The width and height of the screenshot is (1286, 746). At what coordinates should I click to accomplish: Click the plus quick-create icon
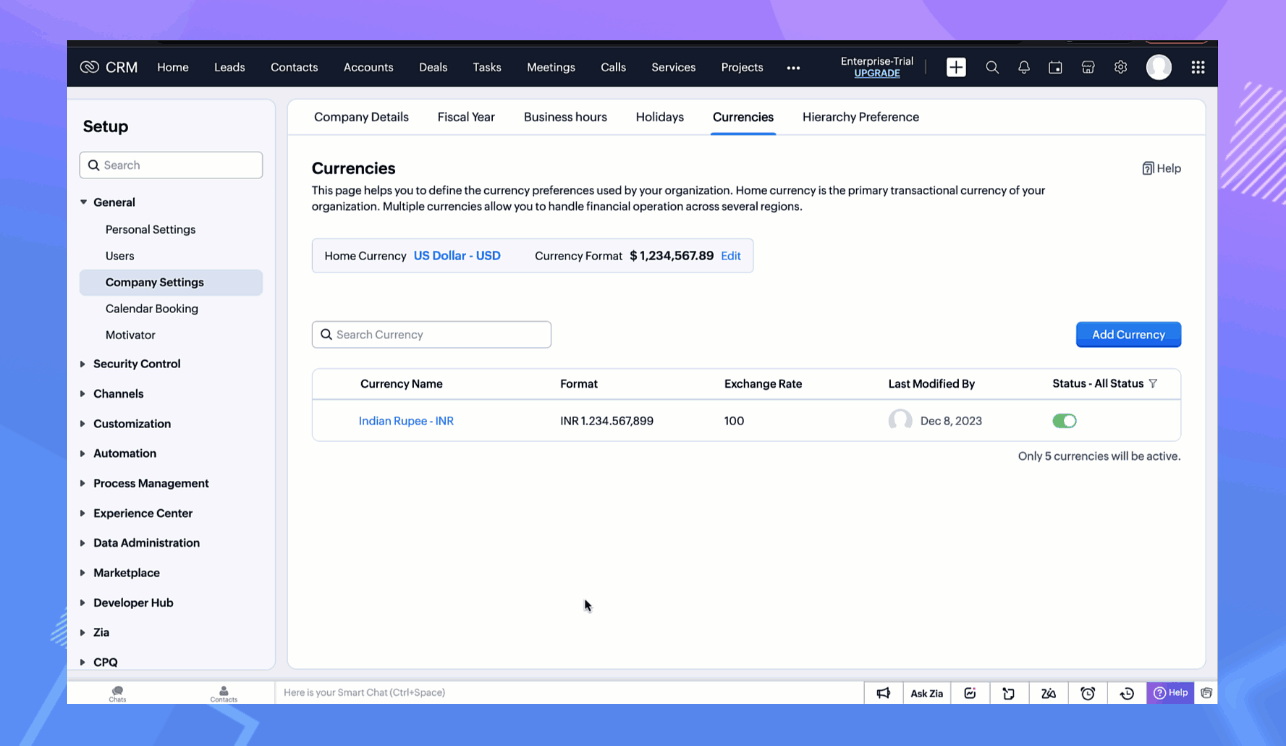tap(956, 67)
